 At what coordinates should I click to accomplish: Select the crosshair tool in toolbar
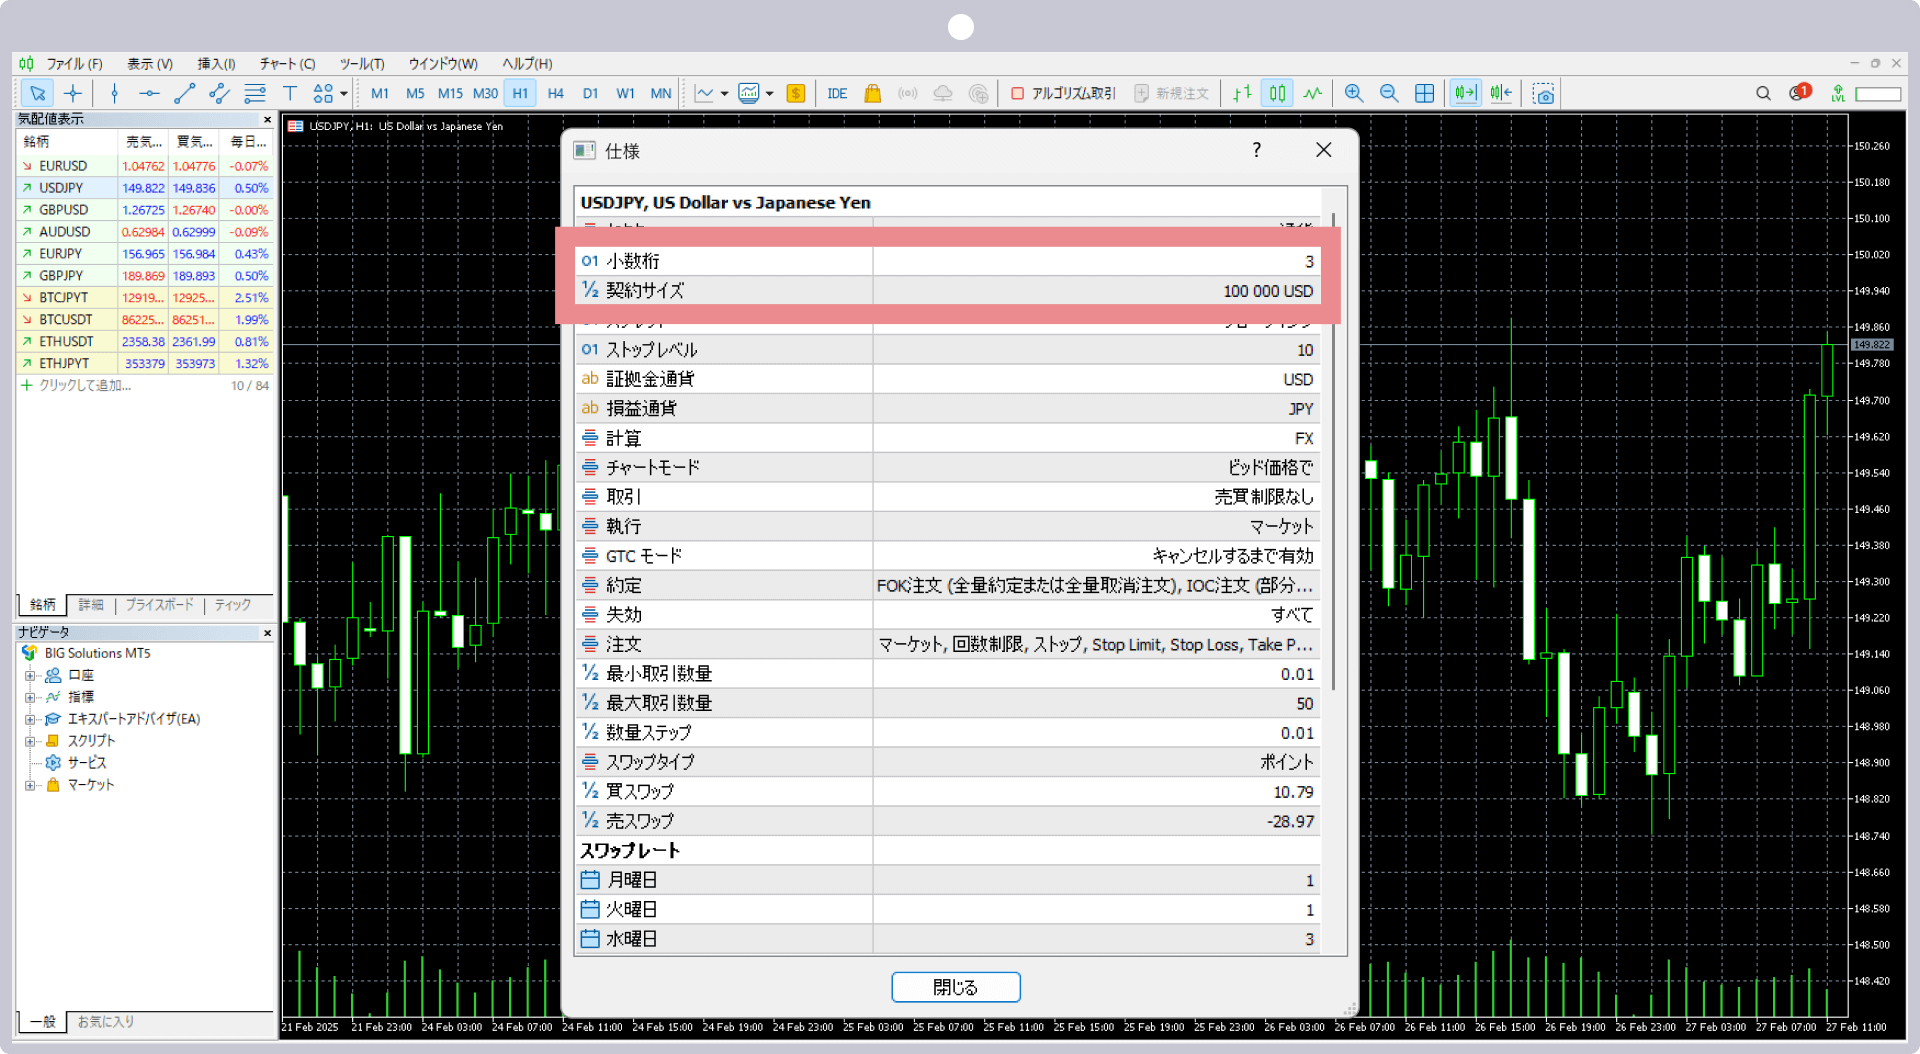click(x=73, y=94)
